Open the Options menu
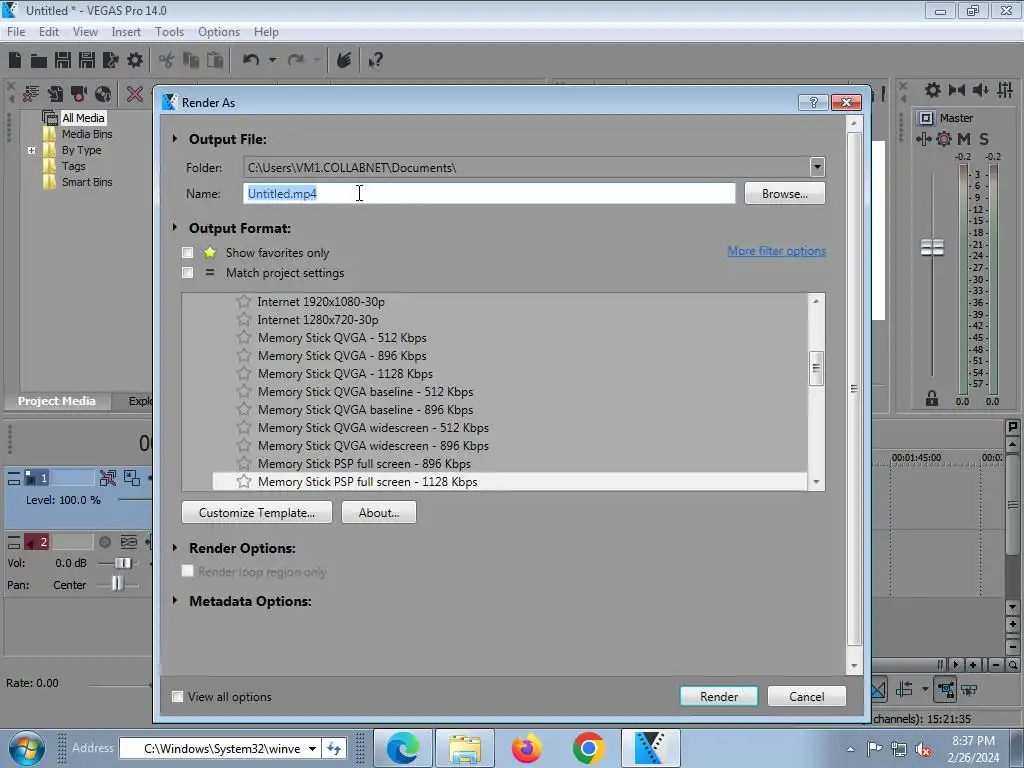 [219, 31]
